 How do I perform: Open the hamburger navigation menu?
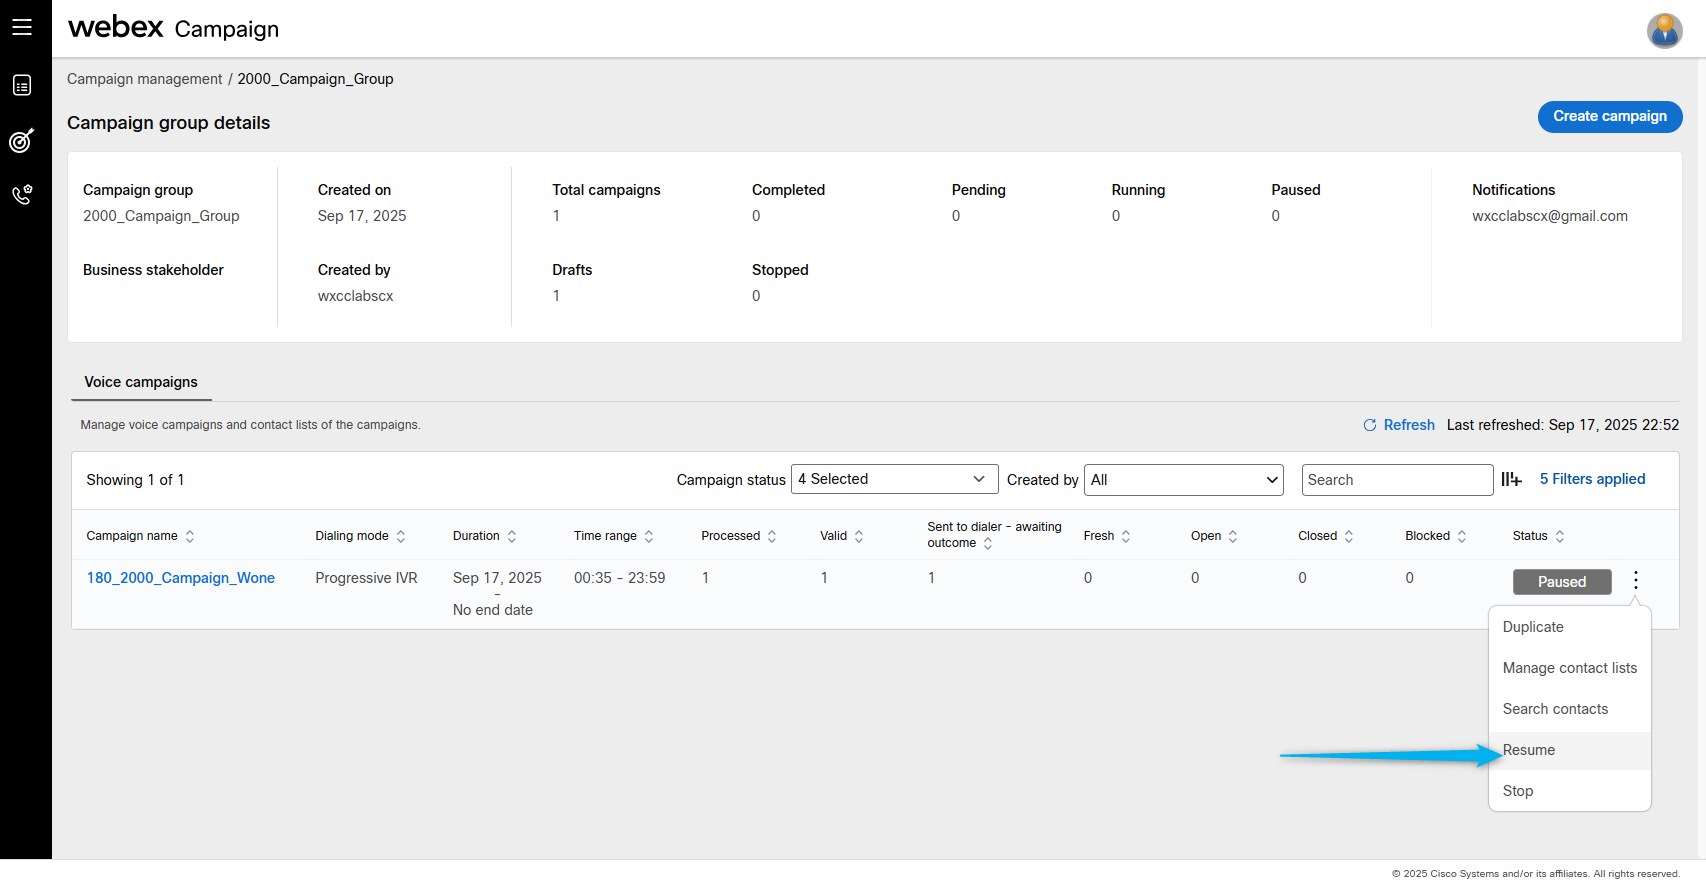(x=22, y=27)
